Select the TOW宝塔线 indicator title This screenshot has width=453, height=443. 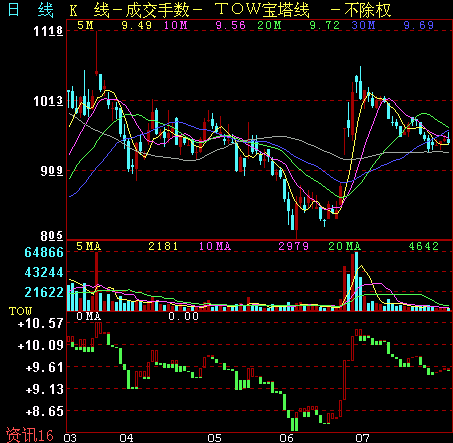262,10
